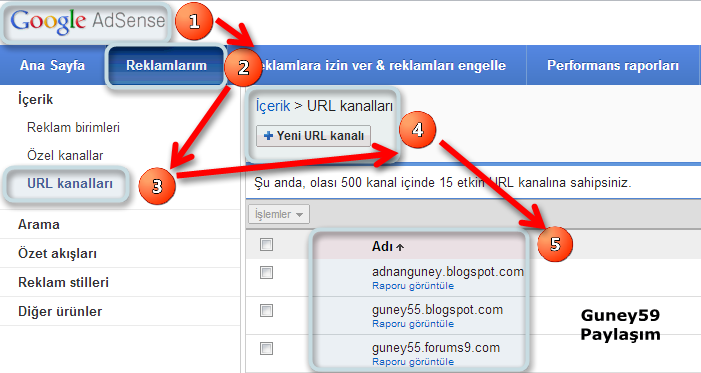Screen dimensions: 701x373
Task: Open Reklam stilleri sidebar section
Action: coord(63,282)
